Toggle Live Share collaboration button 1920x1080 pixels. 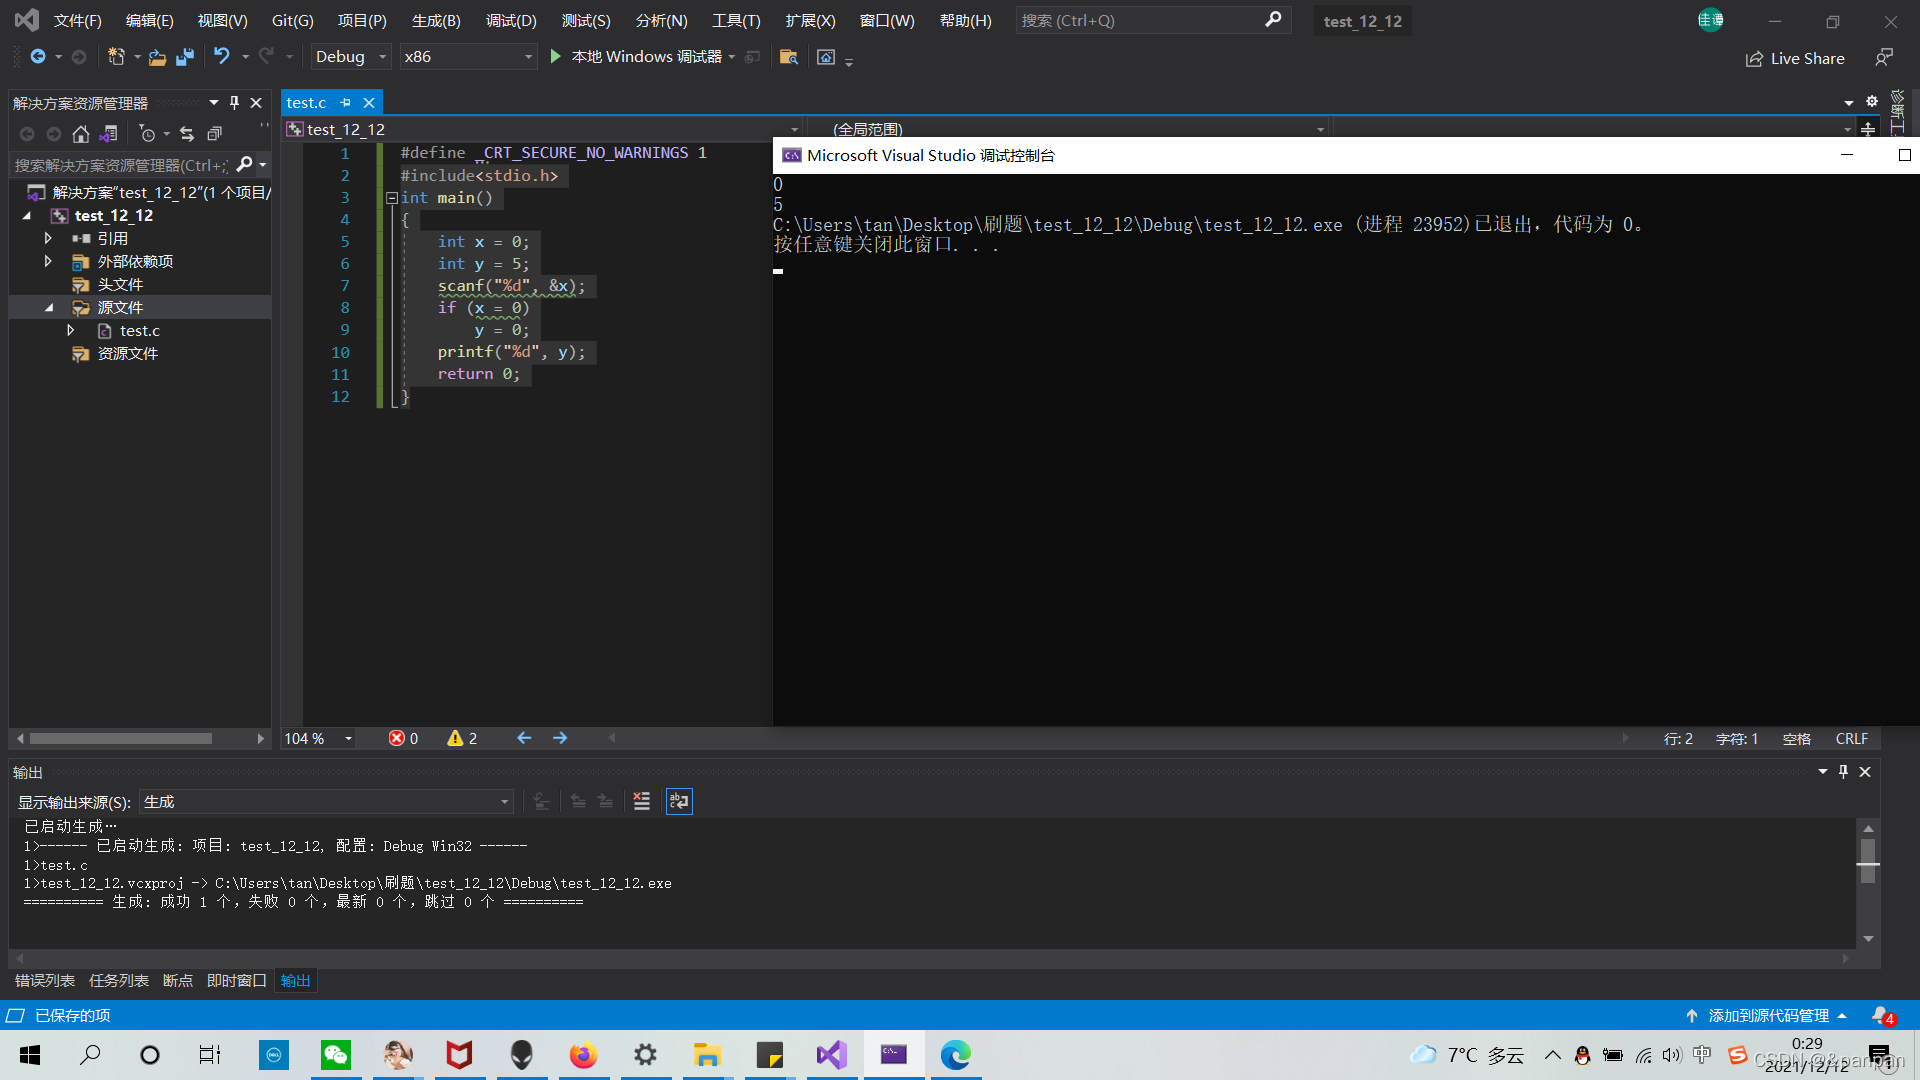point(1796,57)
